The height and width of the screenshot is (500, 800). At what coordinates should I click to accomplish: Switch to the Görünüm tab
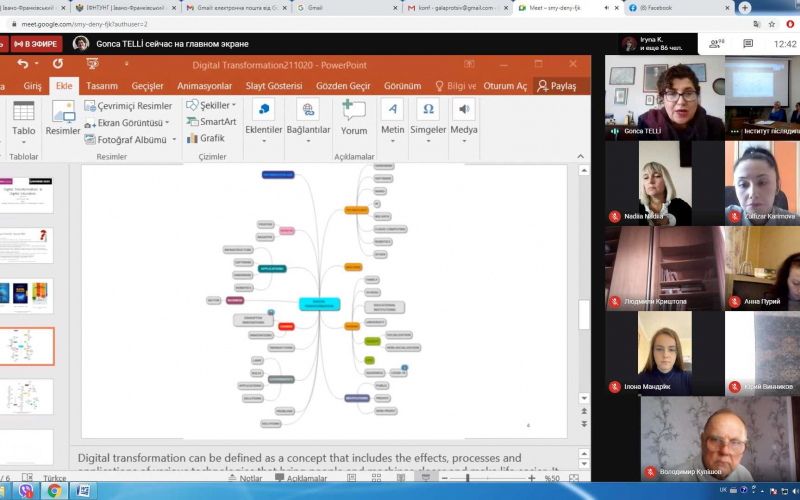pyautogui.click(x=403, y=86)
